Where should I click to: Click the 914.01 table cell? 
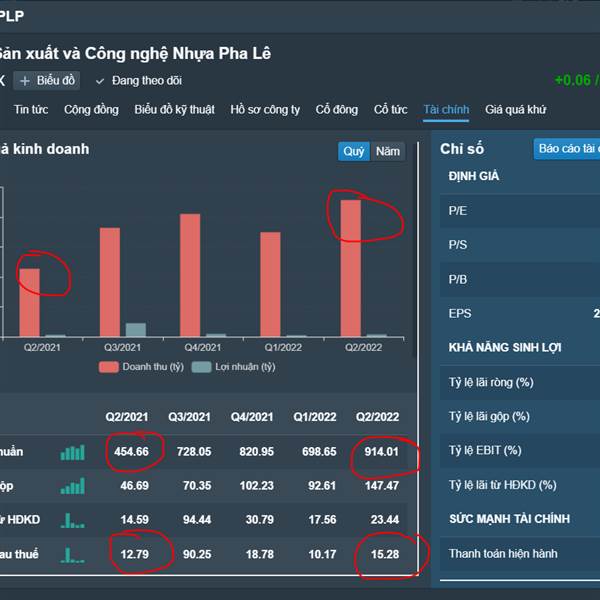pos(382,452)
